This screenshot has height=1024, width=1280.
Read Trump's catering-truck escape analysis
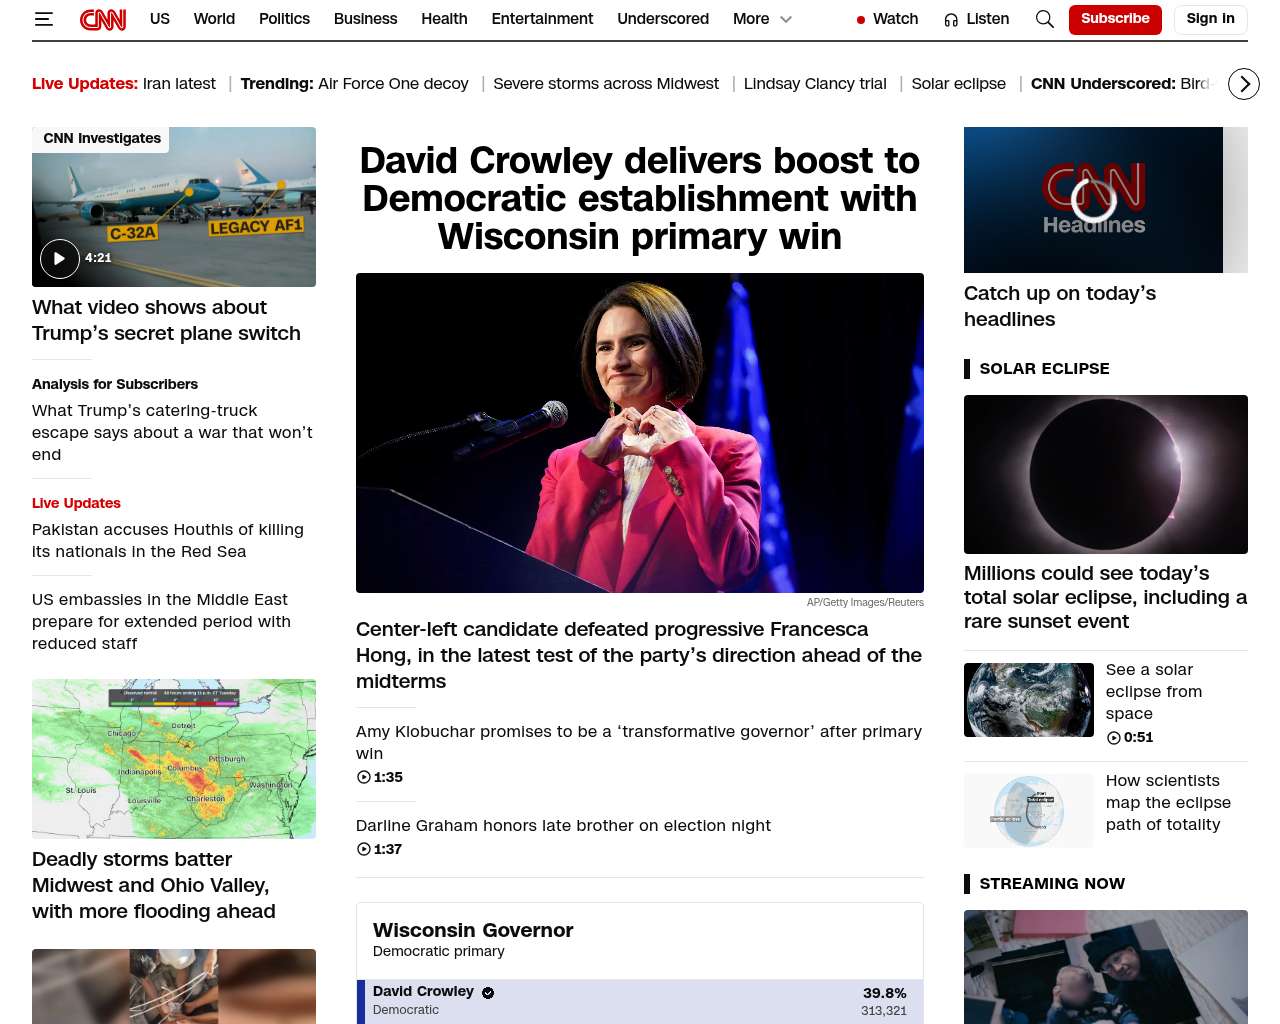172,432
